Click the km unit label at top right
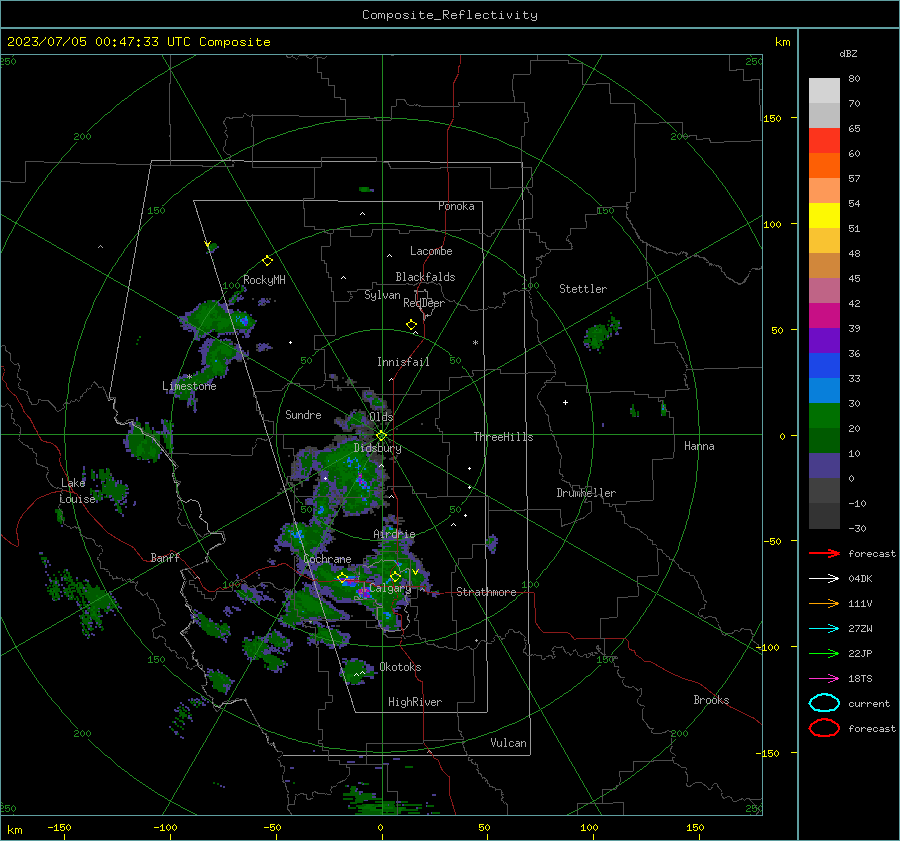The image size is (900, 841). 782,42
